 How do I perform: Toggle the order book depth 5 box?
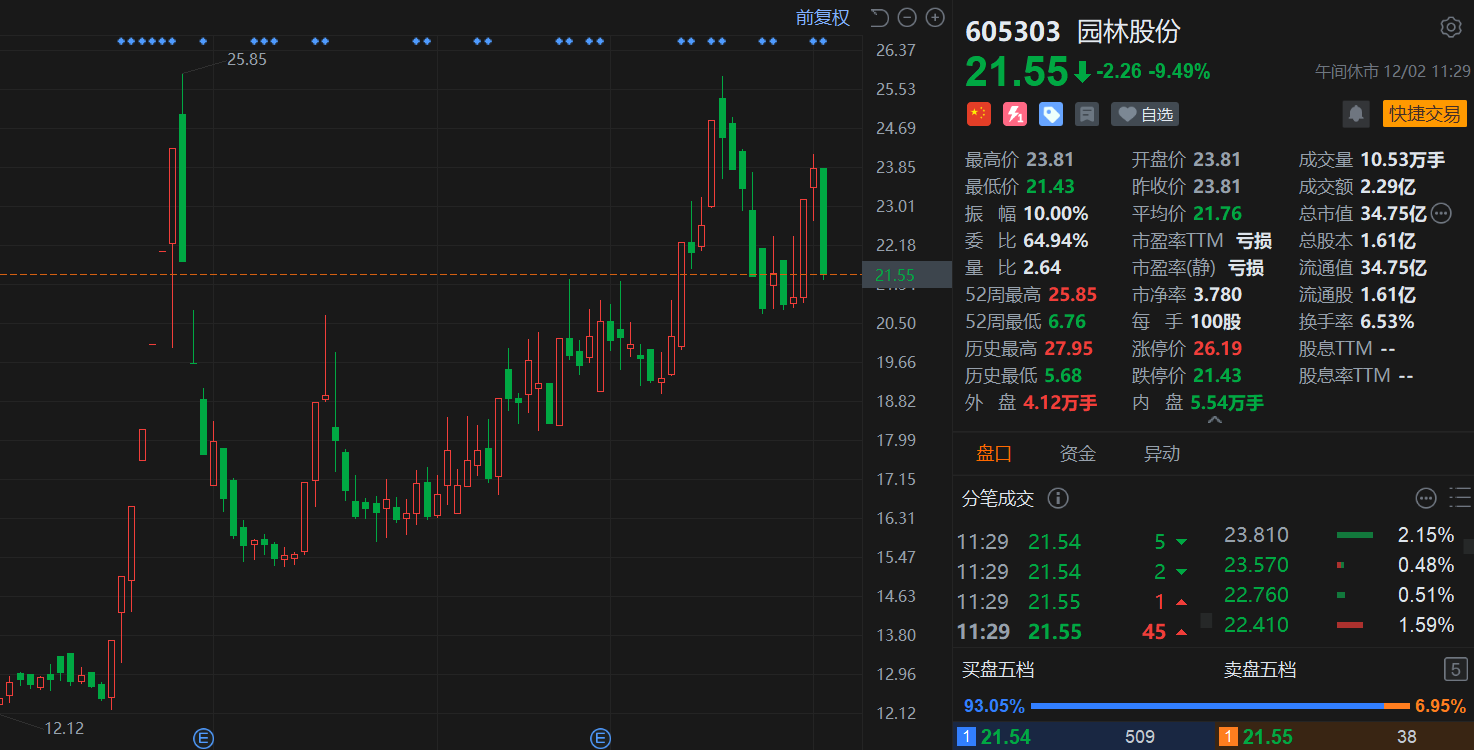1456,669
